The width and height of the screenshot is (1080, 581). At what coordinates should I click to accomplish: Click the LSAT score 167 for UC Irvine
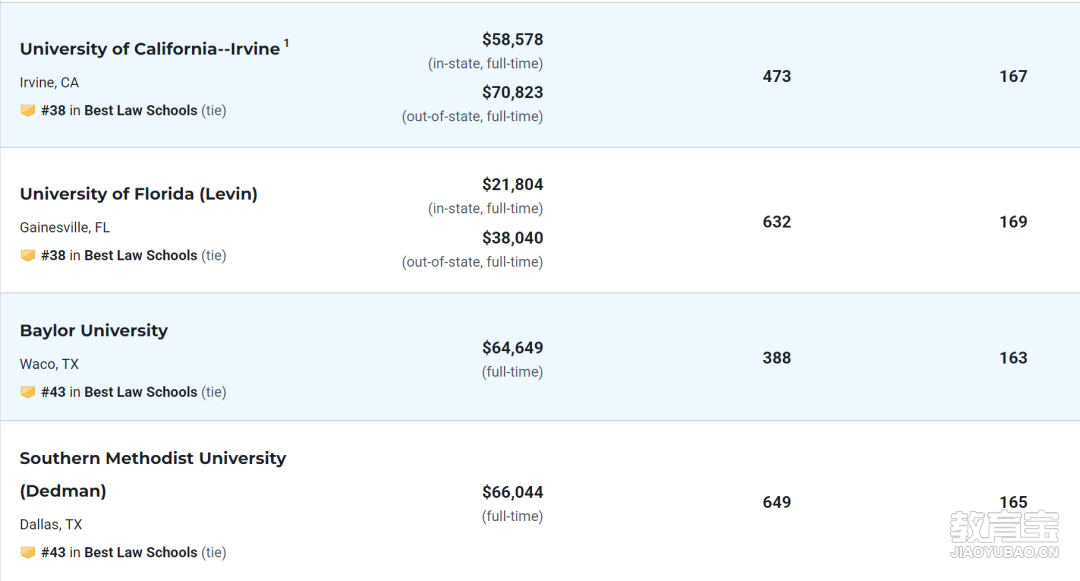tap(1013, 76)
